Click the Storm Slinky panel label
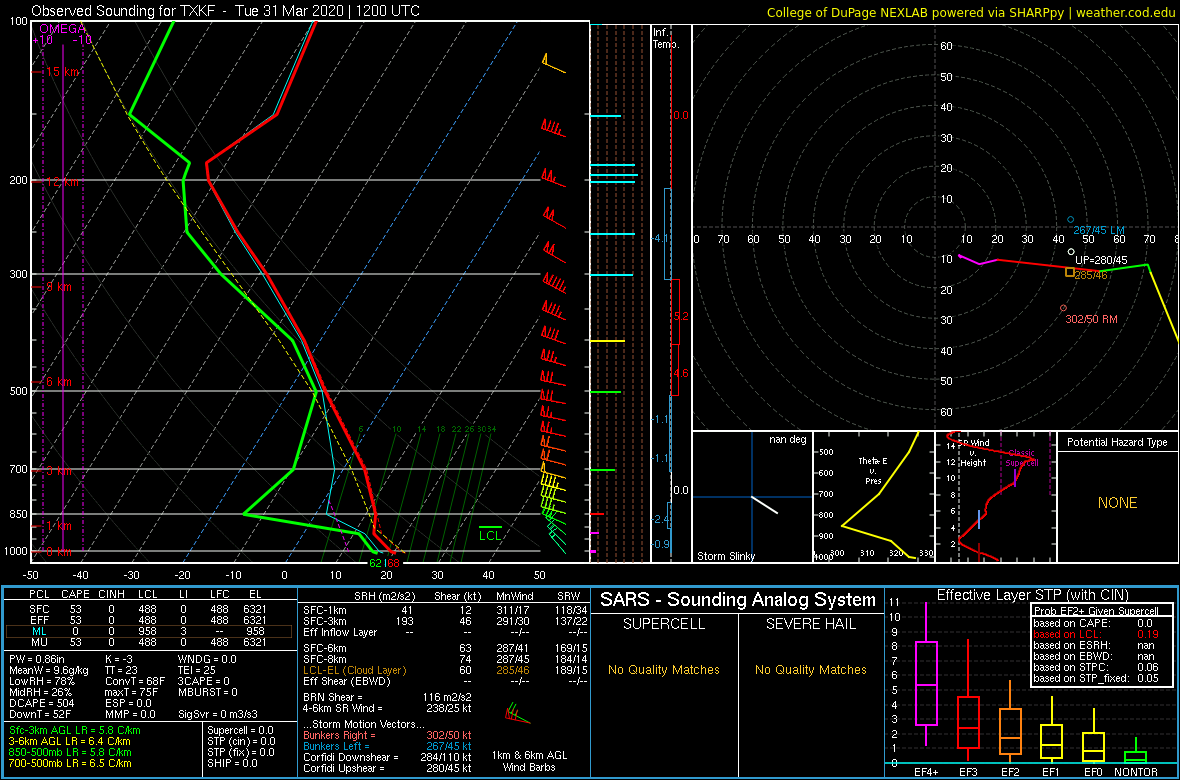 (725, 556)
